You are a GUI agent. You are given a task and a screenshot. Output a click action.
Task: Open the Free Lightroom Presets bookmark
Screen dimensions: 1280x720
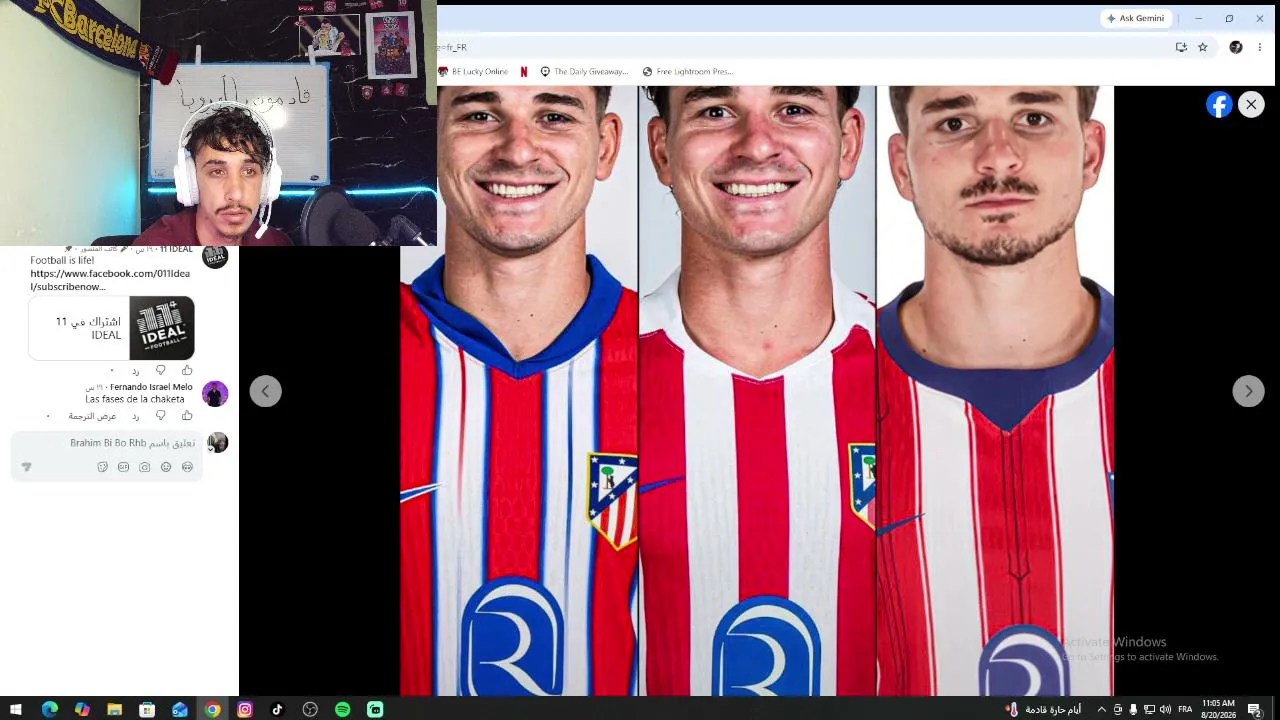(688, 72)
